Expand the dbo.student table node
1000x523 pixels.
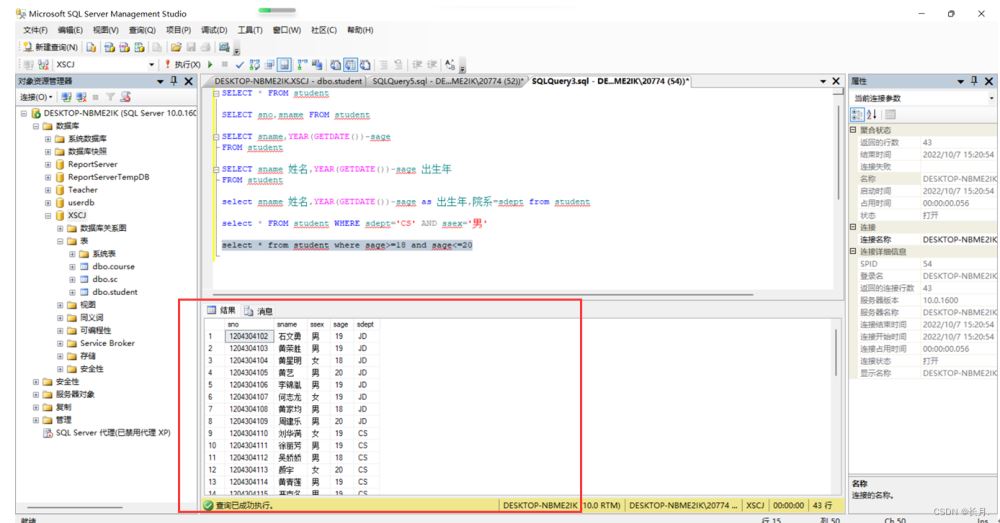(72, 292)
